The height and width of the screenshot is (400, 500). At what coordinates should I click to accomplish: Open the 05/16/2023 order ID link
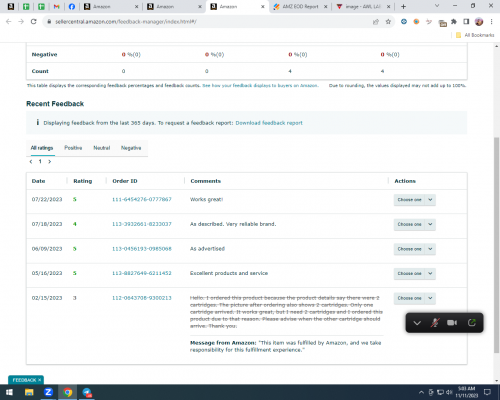pyautogui.click(x=142, y=273)
